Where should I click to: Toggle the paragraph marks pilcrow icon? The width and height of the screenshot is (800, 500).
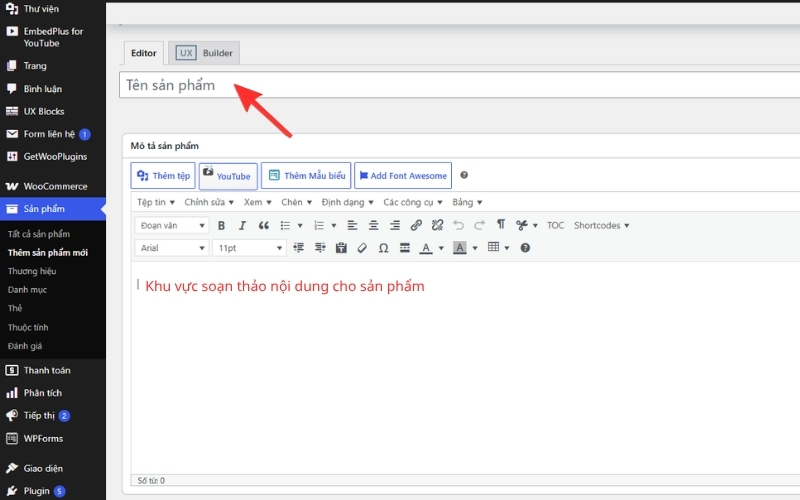tap(501, 225)
